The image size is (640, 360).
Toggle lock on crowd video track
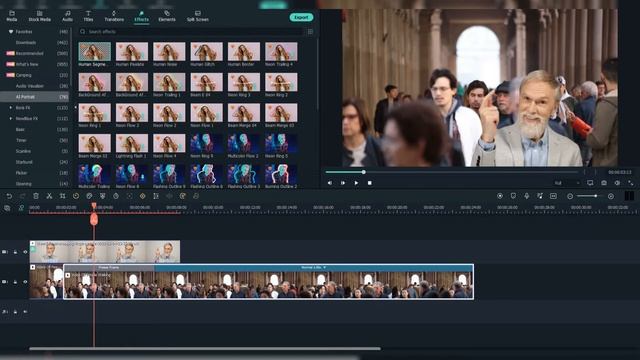click(16, 282)
